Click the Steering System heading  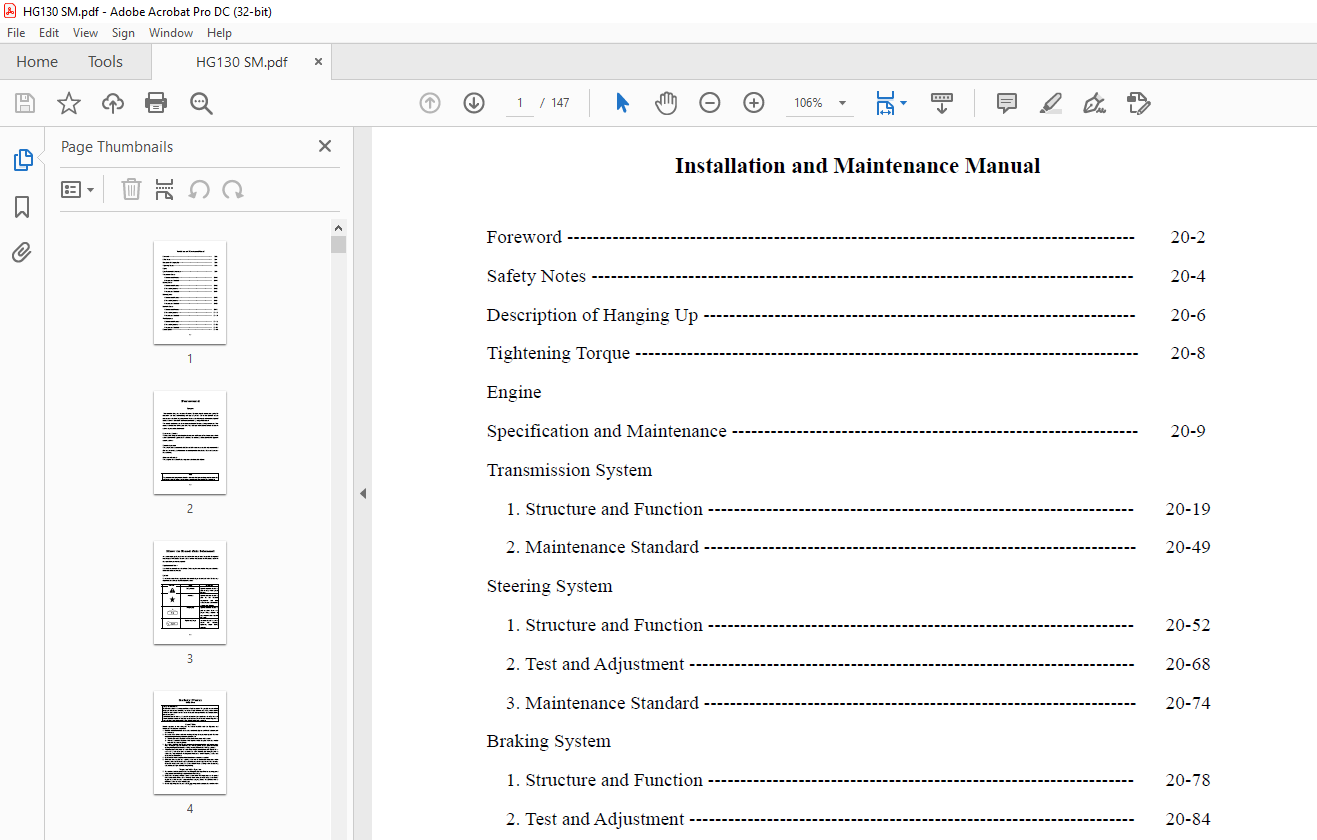(549, 586)
